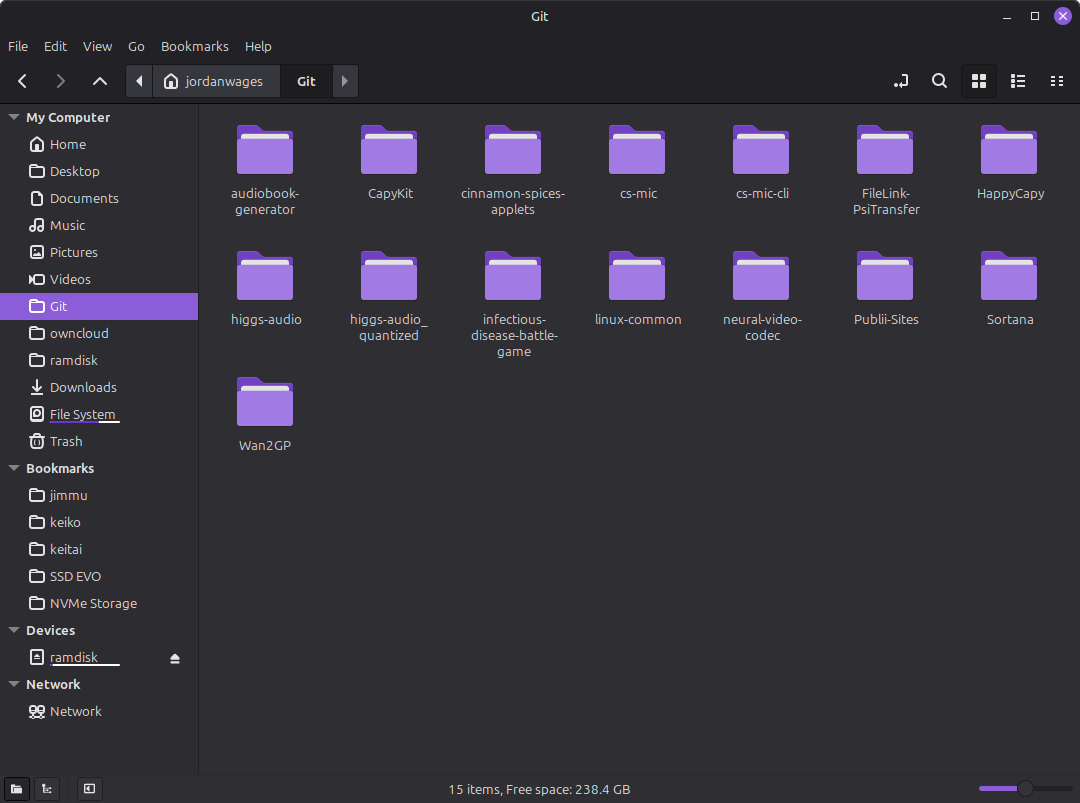The width and height of the screenshot is (1080, 803).
Task: Show tree view in sidebar
Action: click(47, 789)
